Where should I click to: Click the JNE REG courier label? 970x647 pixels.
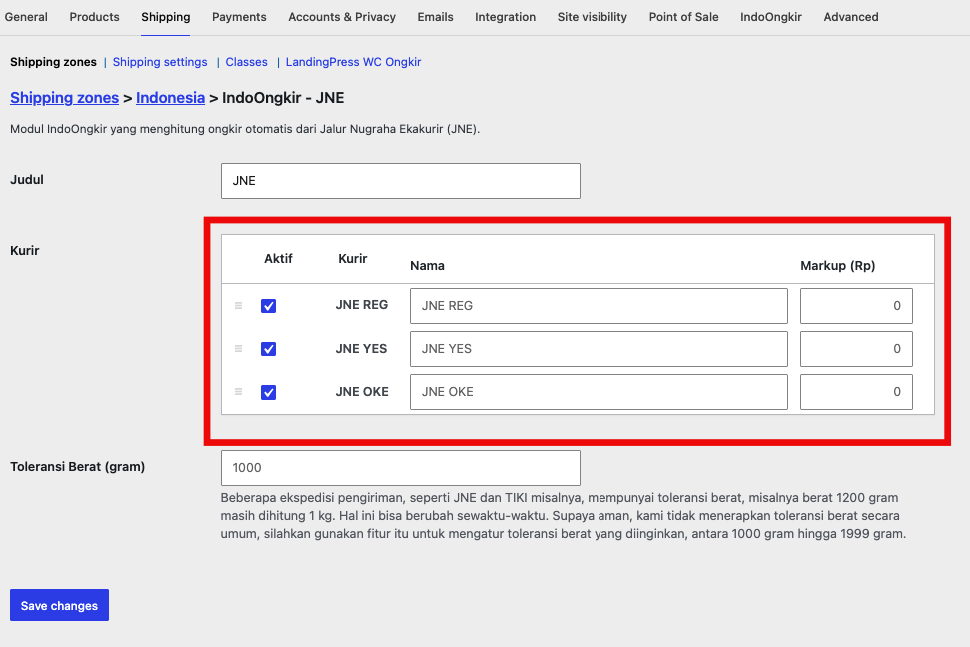362,305
